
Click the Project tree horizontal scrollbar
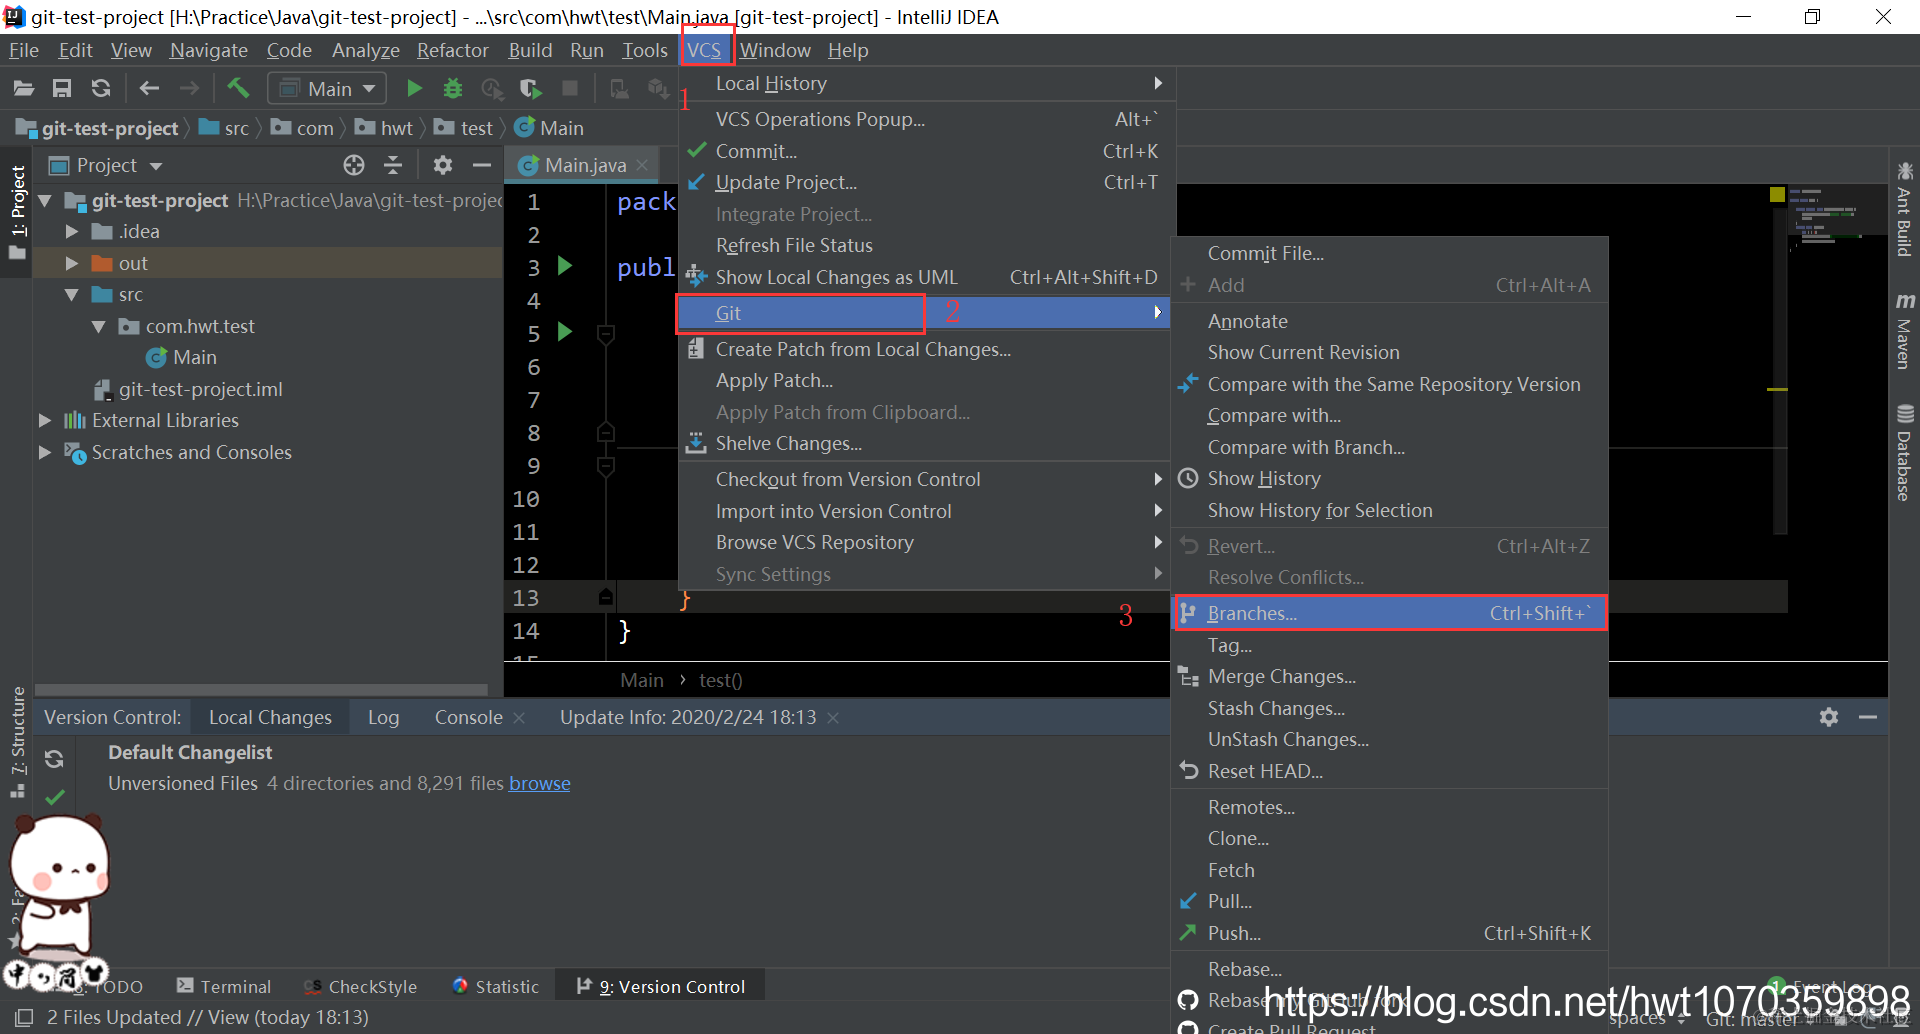261,690
